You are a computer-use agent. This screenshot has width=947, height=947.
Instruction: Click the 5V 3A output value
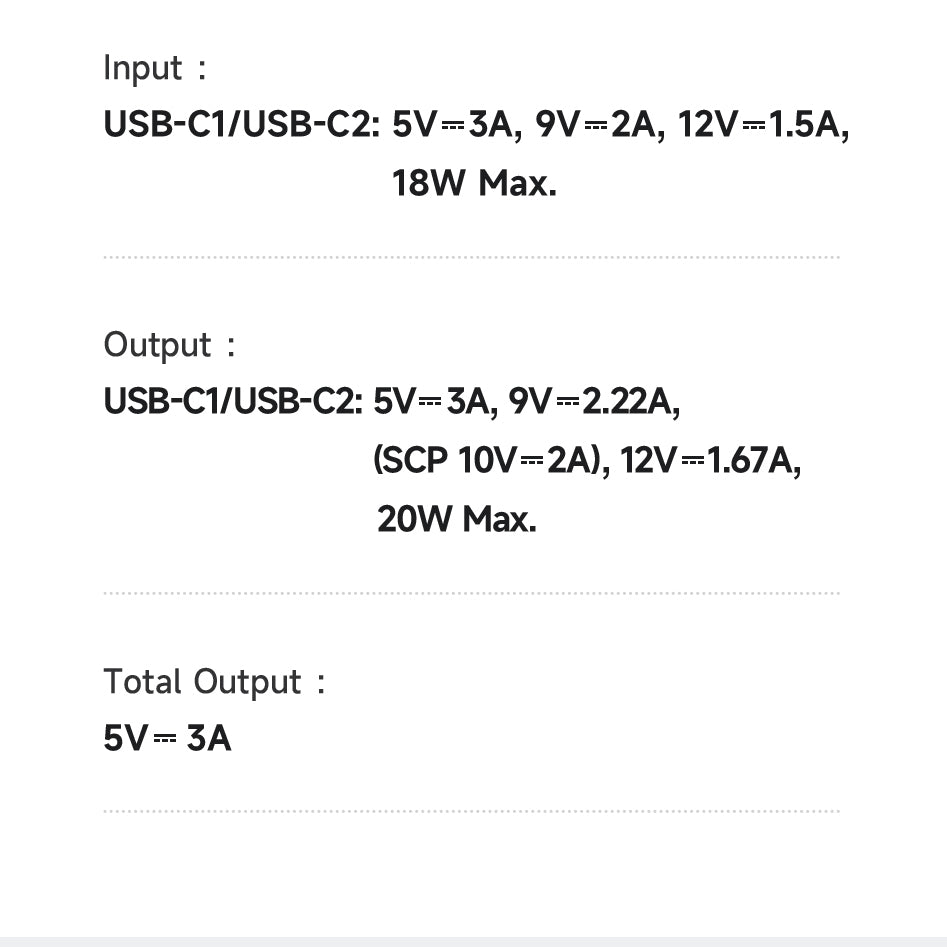click(x=435, y=401)
